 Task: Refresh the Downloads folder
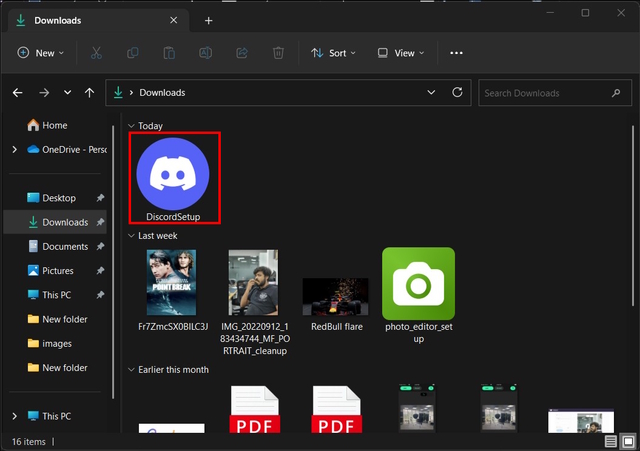coord(458,92)
